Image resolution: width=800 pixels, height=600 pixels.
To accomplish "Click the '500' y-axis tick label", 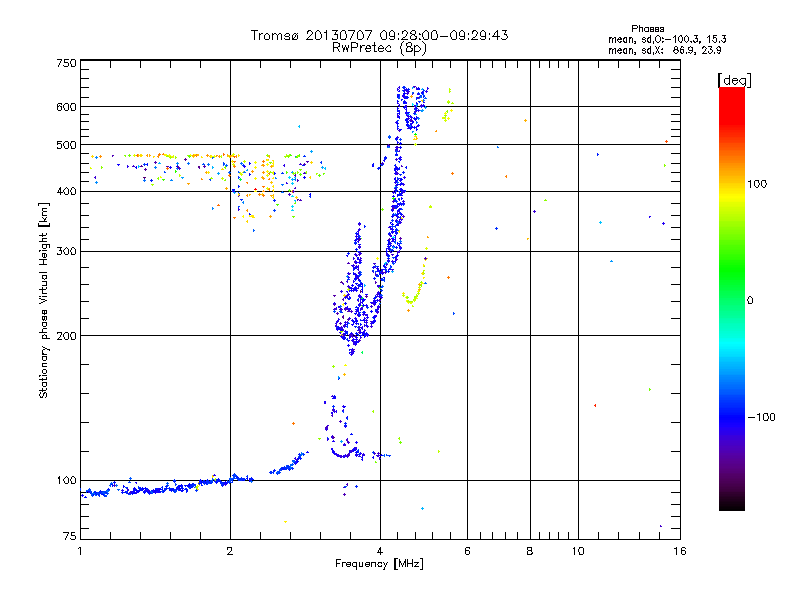I will pos(66,145).
